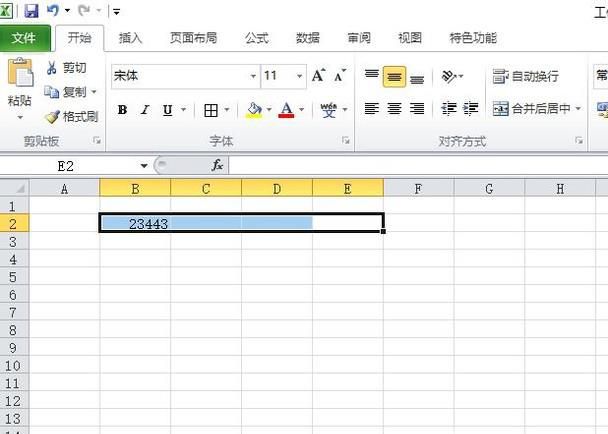This screenshot has width=608, height=434.
Task: Click the Redo arrow icon
Action: point(84,10)
